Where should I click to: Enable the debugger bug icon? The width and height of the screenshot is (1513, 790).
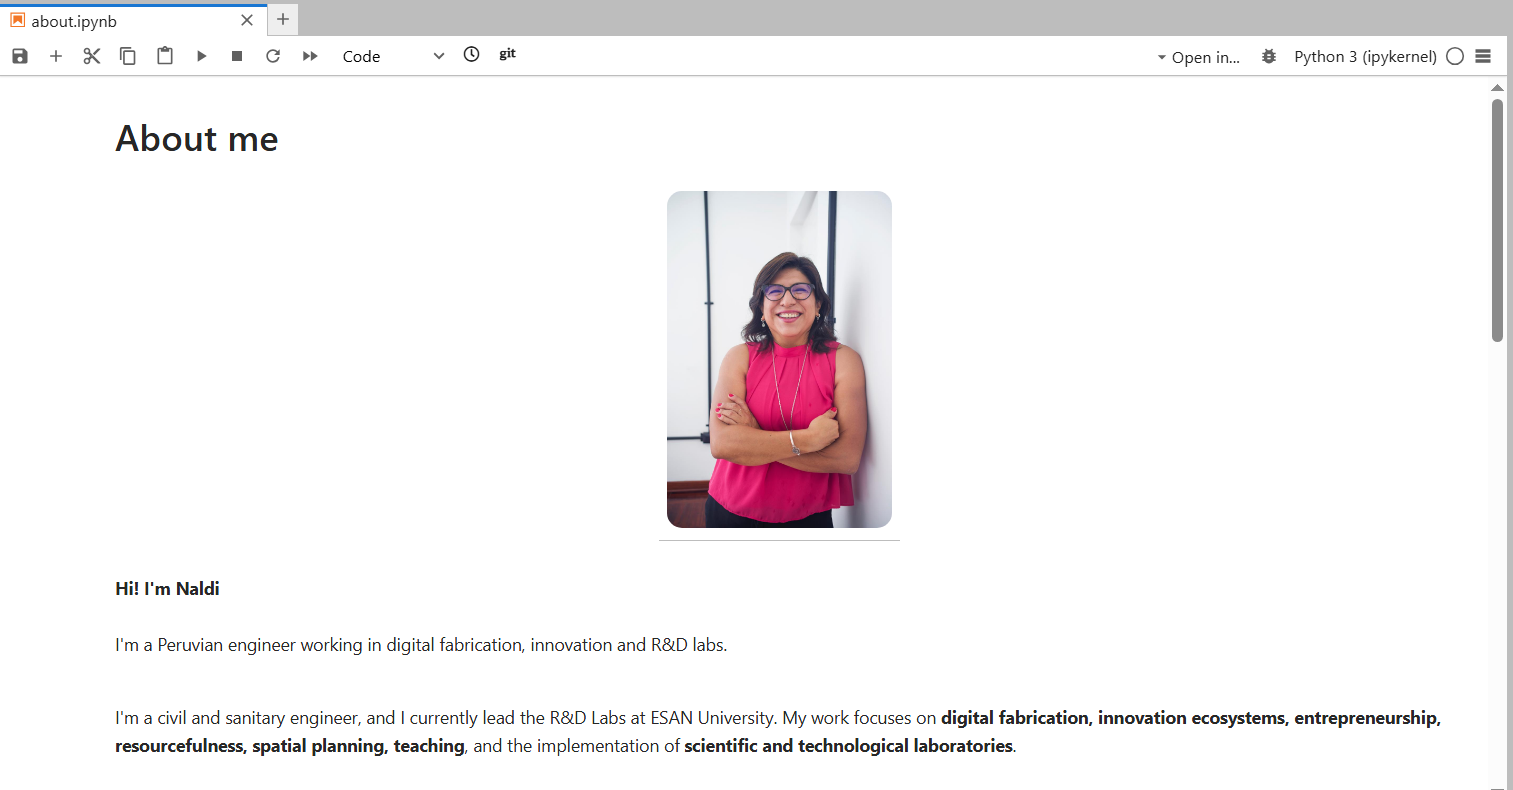coord(1269,56)
